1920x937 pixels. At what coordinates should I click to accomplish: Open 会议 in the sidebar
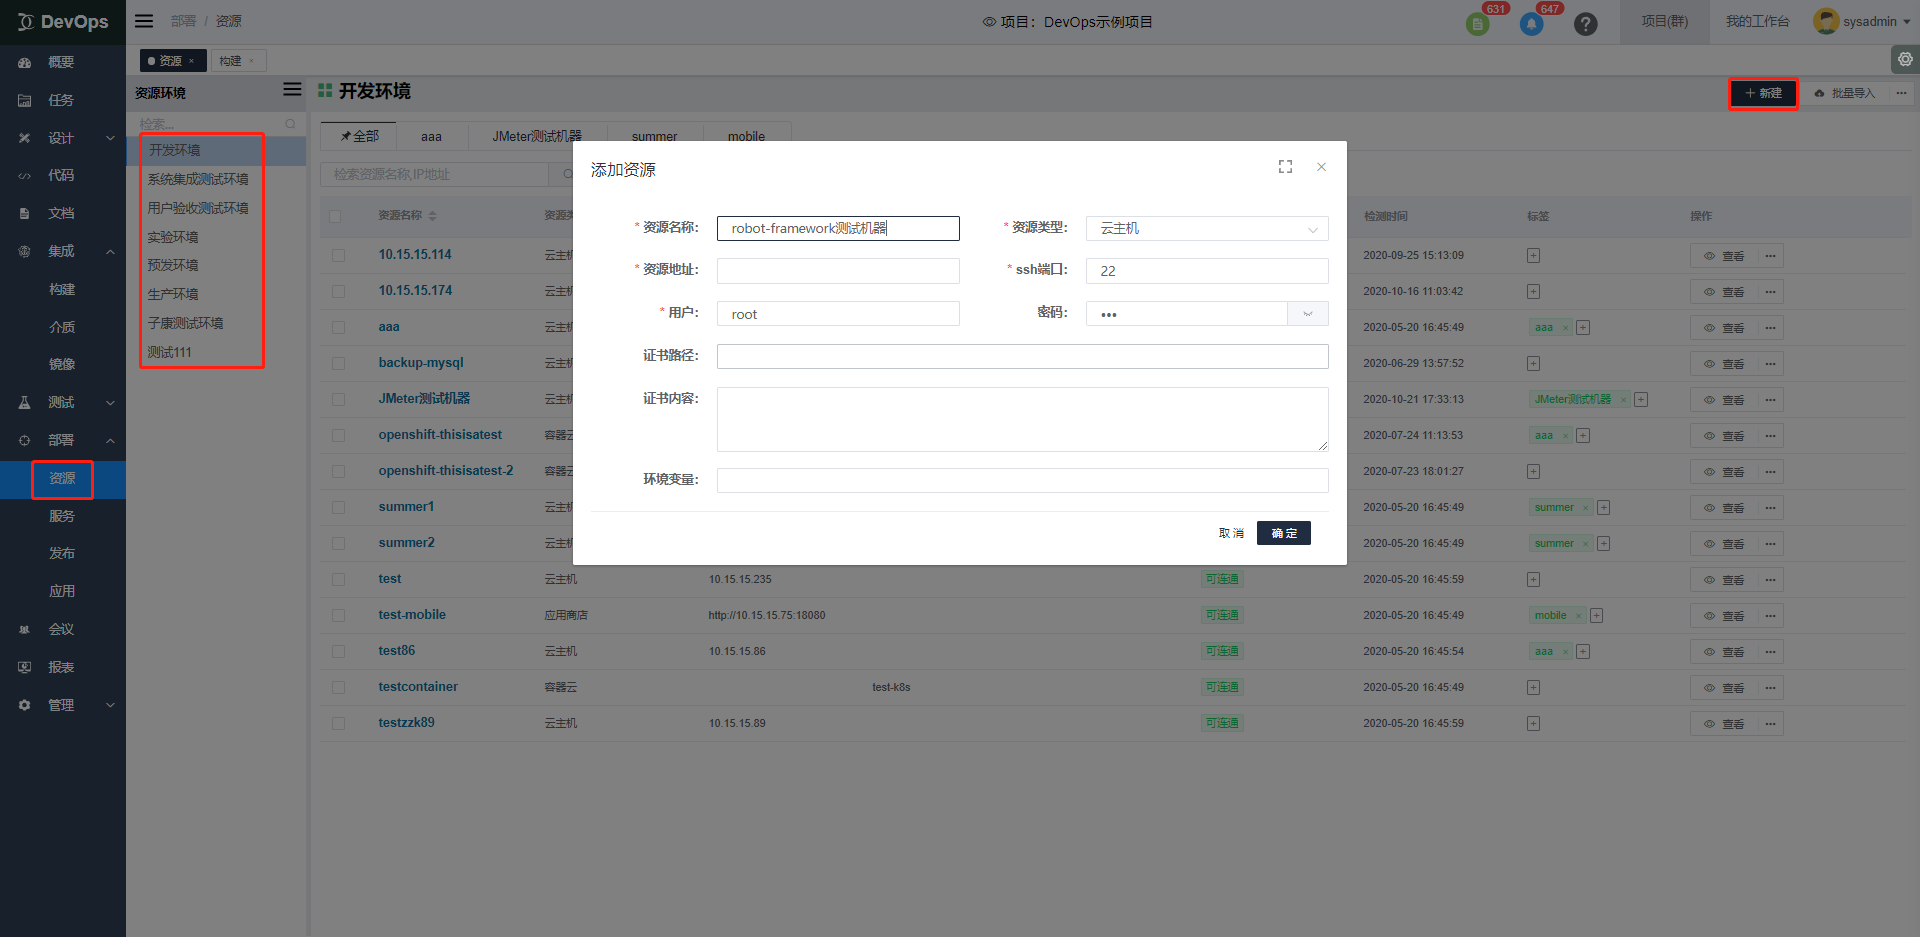click(x=63, y=629)
